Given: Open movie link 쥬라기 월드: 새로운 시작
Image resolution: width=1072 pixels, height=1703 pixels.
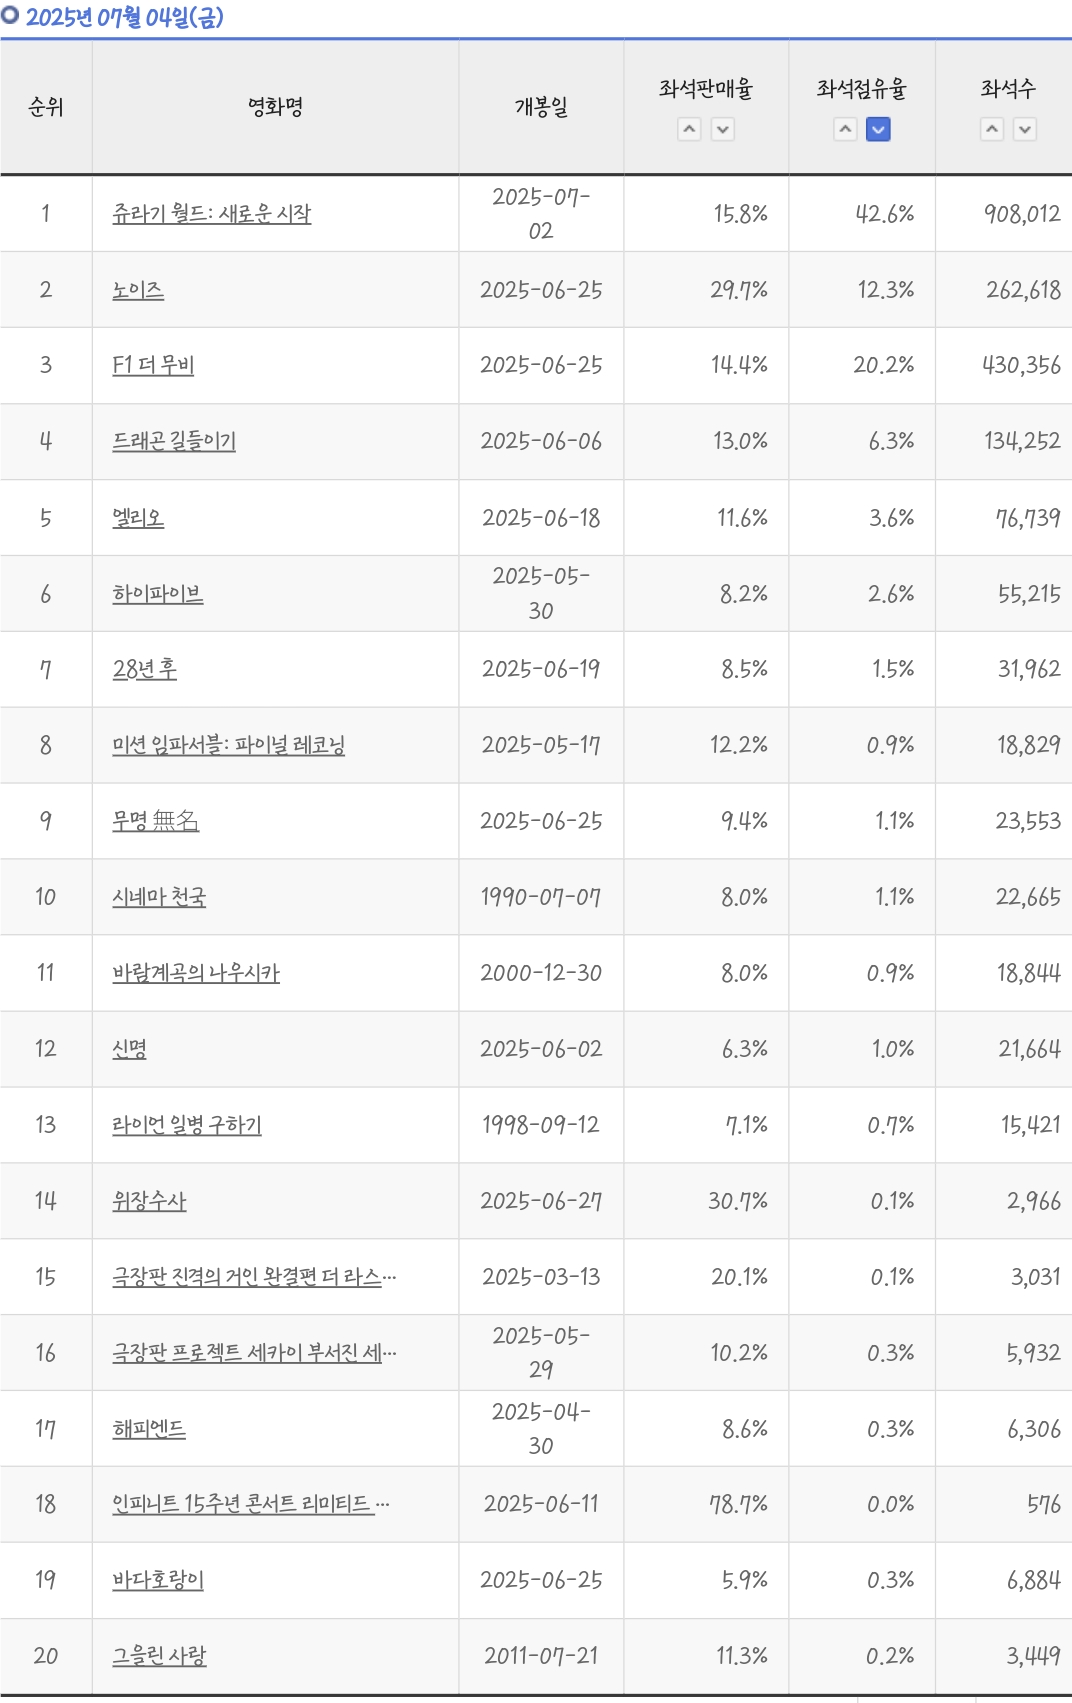Looking at the screenshot, I should tap(212, 214).
